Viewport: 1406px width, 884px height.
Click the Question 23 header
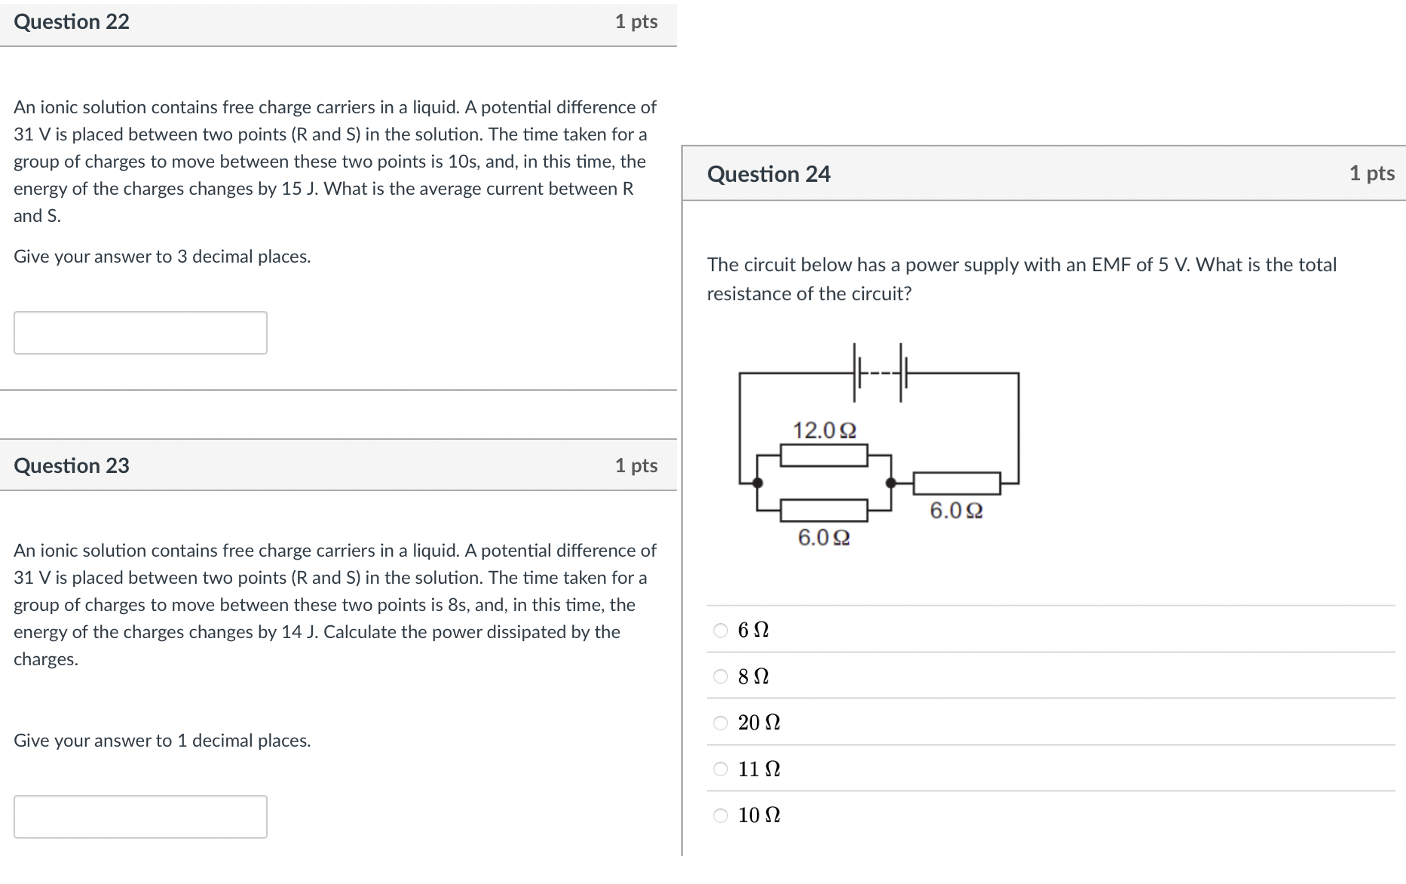pos(71,465)
